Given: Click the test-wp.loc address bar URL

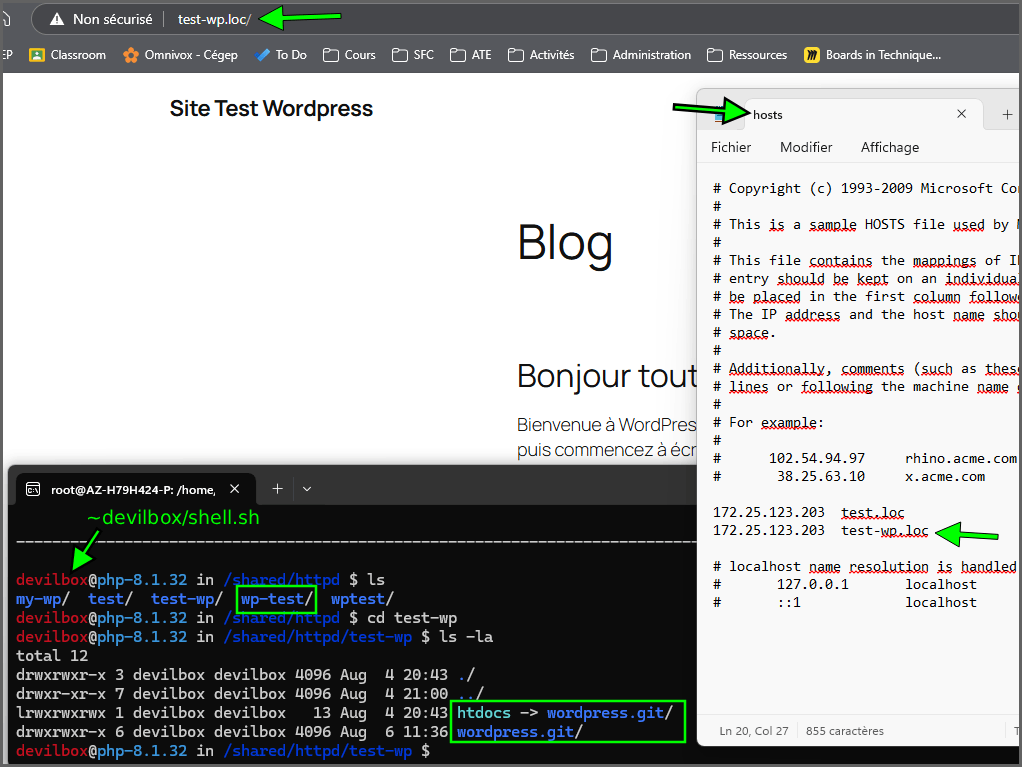Looking at the screenshot, I should 214,20.
